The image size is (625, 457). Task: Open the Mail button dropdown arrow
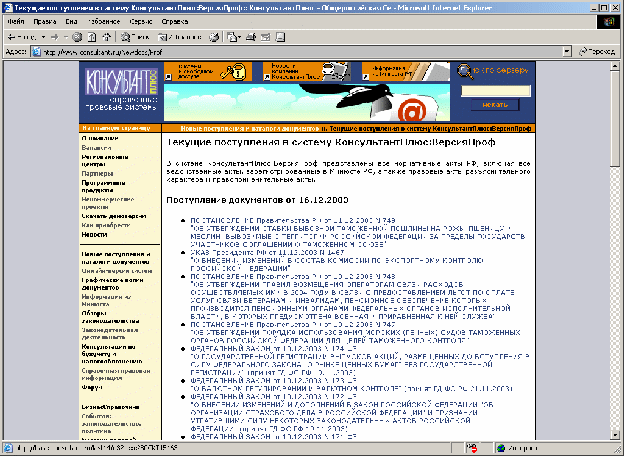[240, 37]
